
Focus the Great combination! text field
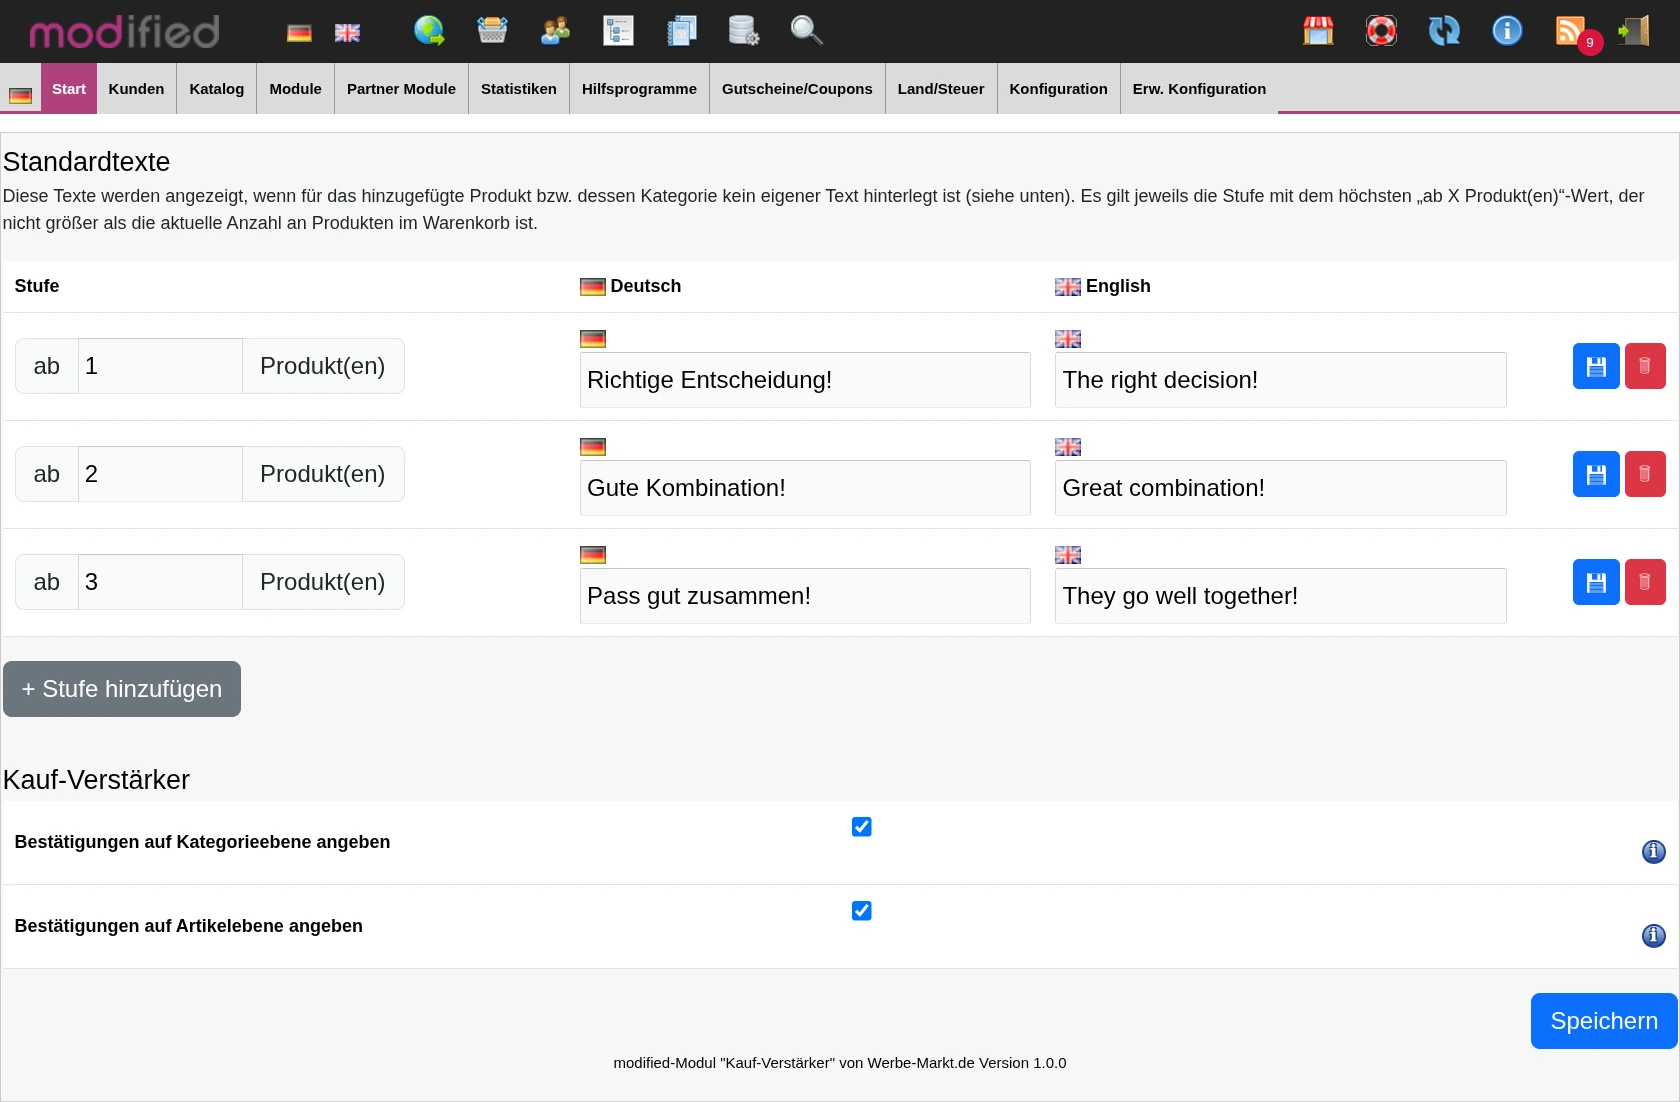(1280, 488)
